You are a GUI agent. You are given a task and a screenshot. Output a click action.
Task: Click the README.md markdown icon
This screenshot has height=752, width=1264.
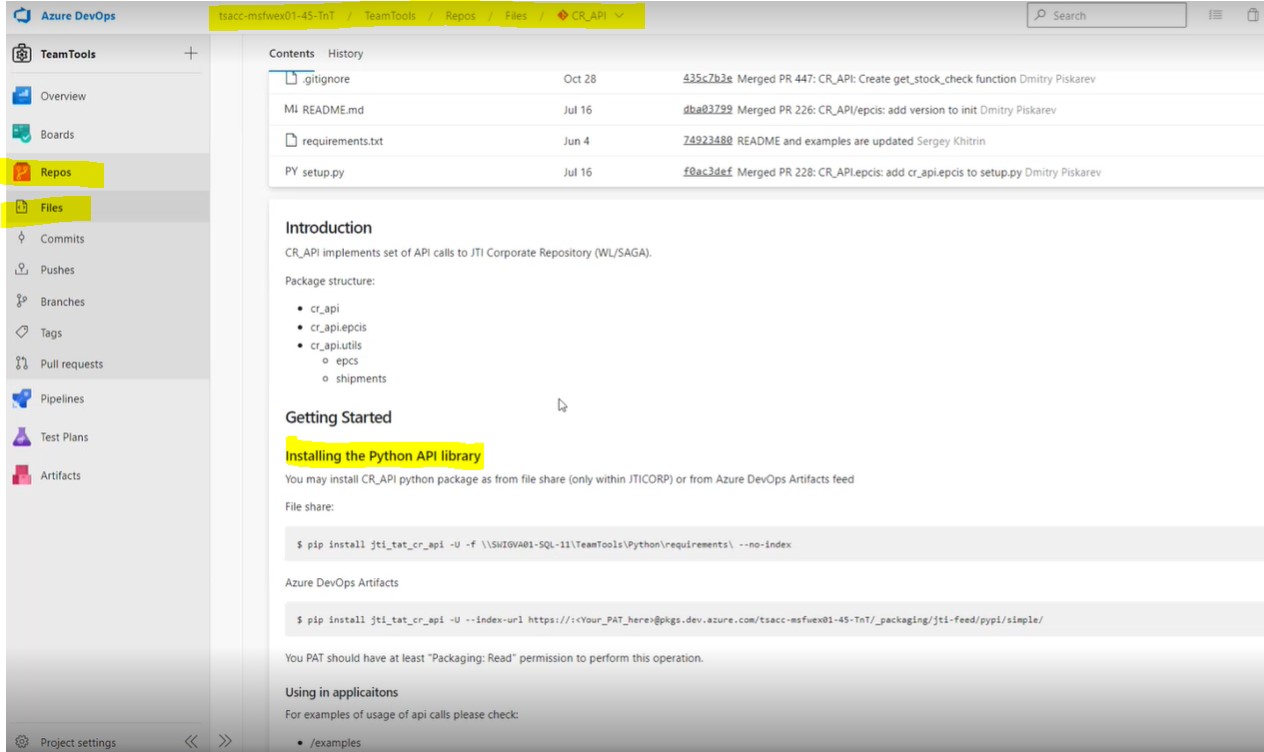(x=292, y=109)
